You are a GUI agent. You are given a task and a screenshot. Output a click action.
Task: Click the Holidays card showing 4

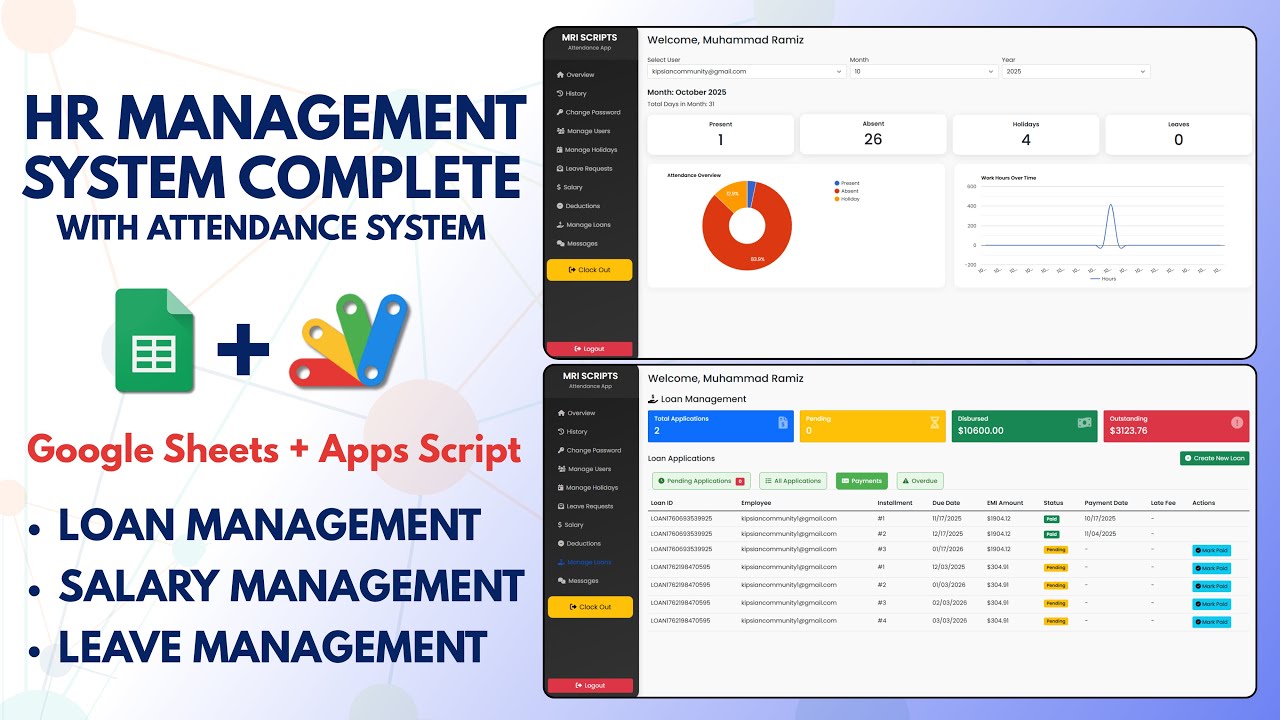coord(1026,134)
